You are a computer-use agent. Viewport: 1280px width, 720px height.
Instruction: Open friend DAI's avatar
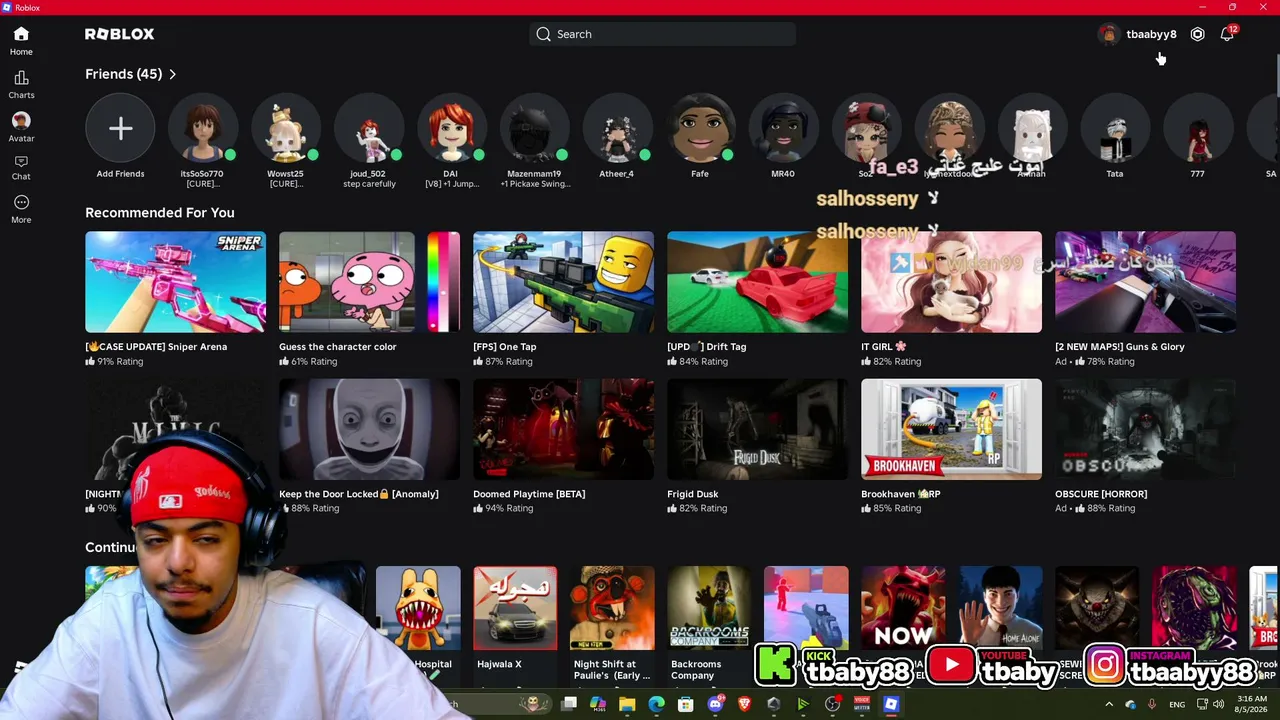[452, 128]
